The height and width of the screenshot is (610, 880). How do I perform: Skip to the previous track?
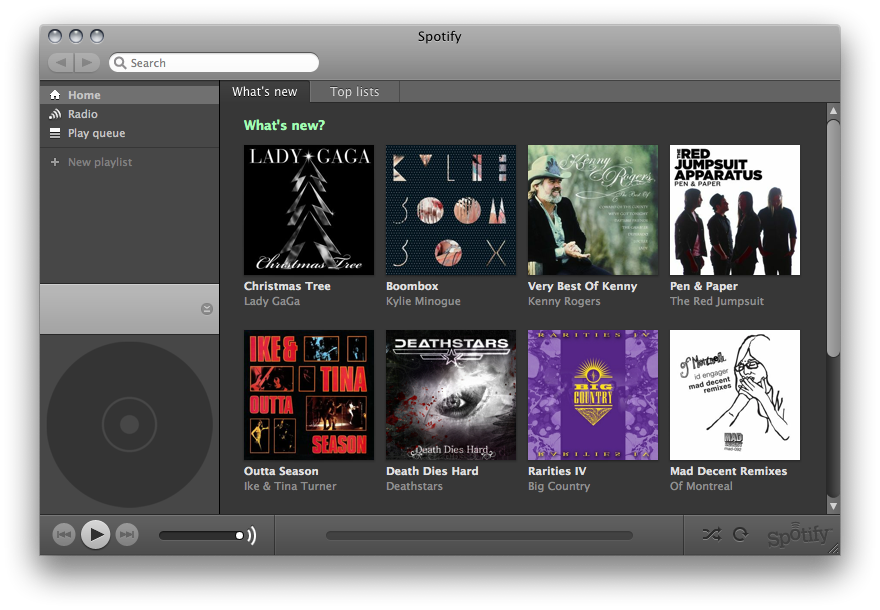click(x=64, y=534)
